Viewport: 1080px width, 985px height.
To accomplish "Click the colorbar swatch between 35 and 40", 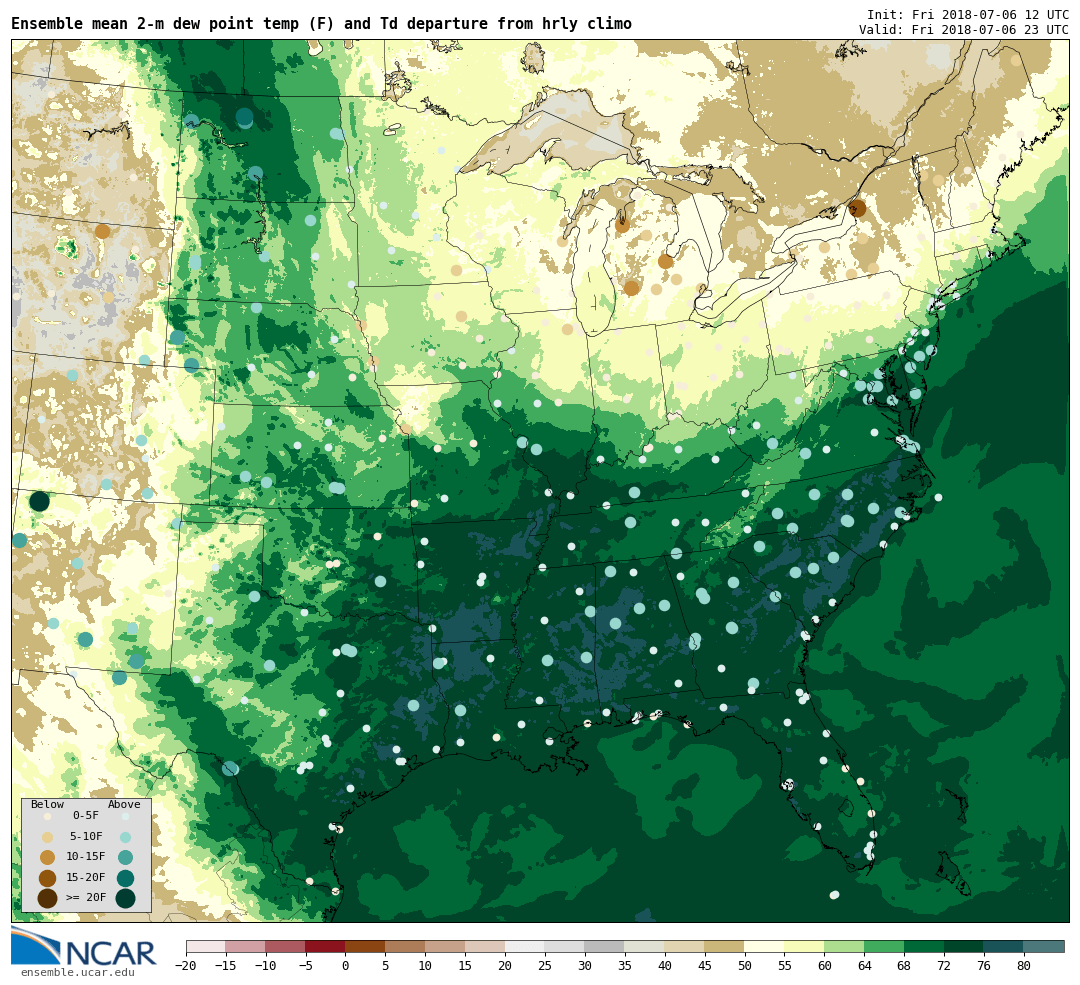I will click(x=645, y=946).
